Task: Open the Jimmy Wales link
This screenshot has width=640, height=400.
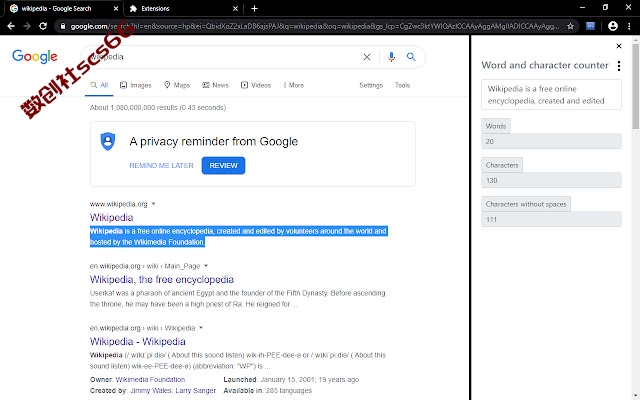Action: (151, 391)
